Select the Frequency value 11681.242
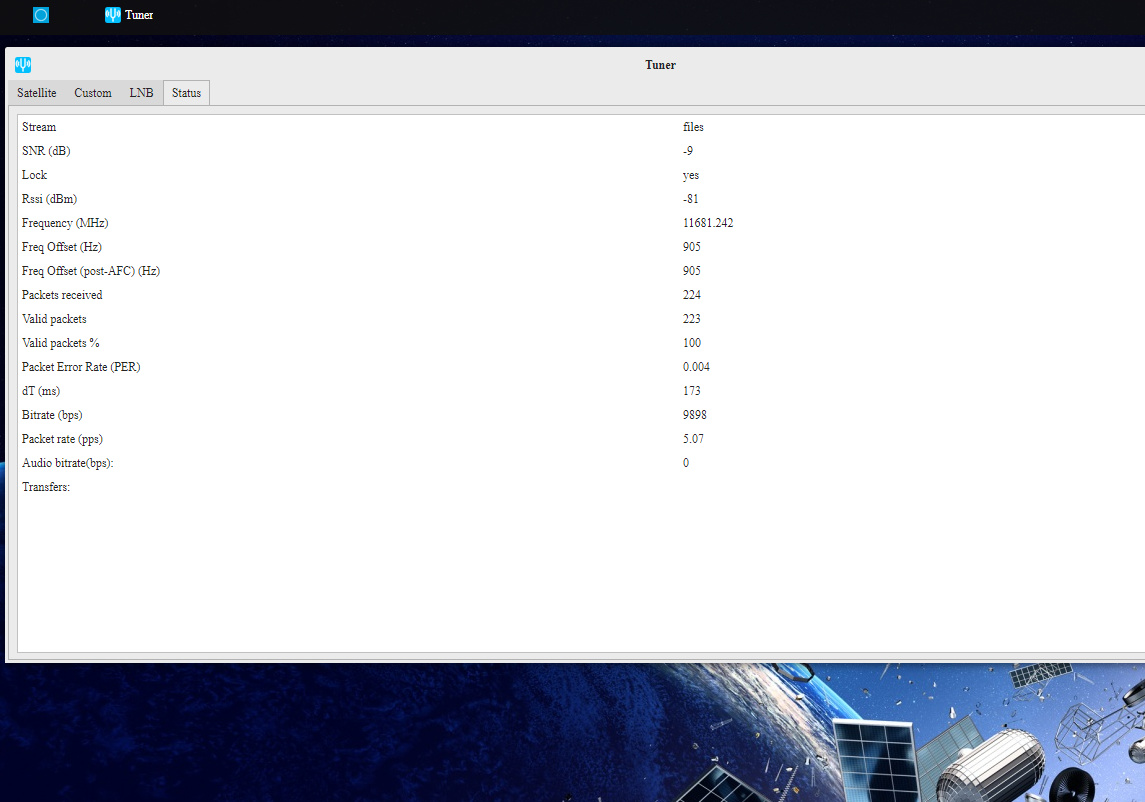The width and height of the screenshot is (1145, 802). (708, 223)
